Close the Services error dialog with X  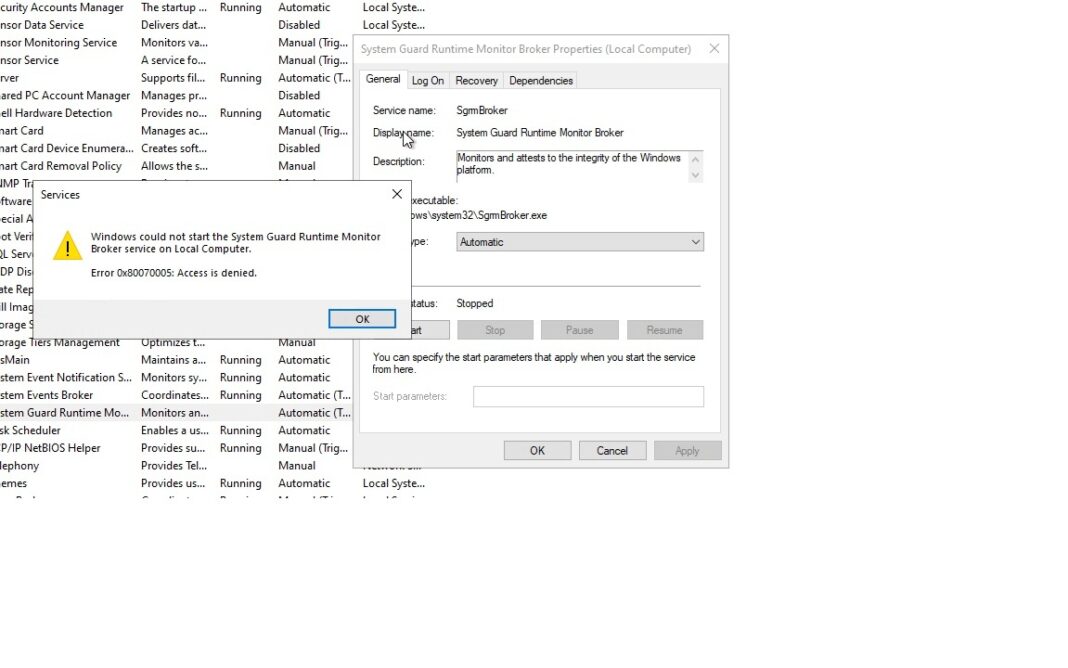pyautogui.click(x=396, y=193)
